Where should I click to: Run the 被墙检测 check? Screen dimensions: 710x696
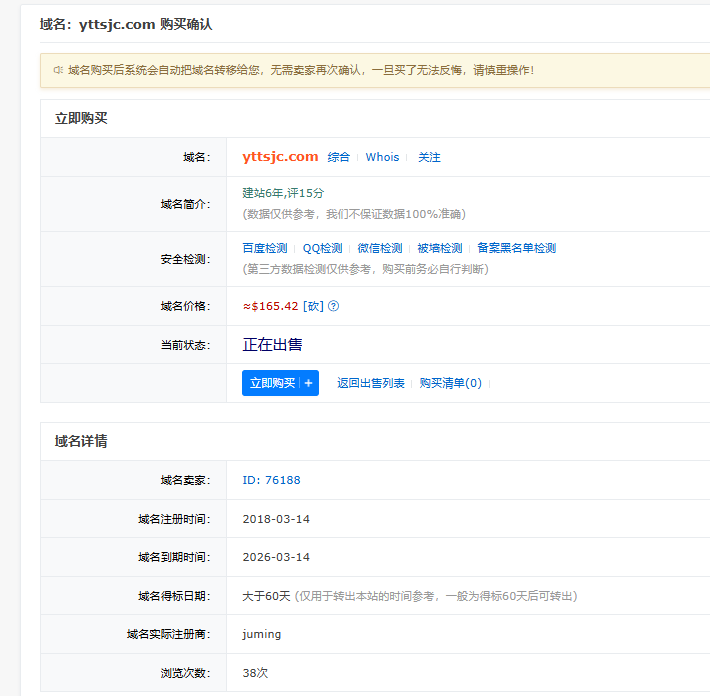click(440, 248)
